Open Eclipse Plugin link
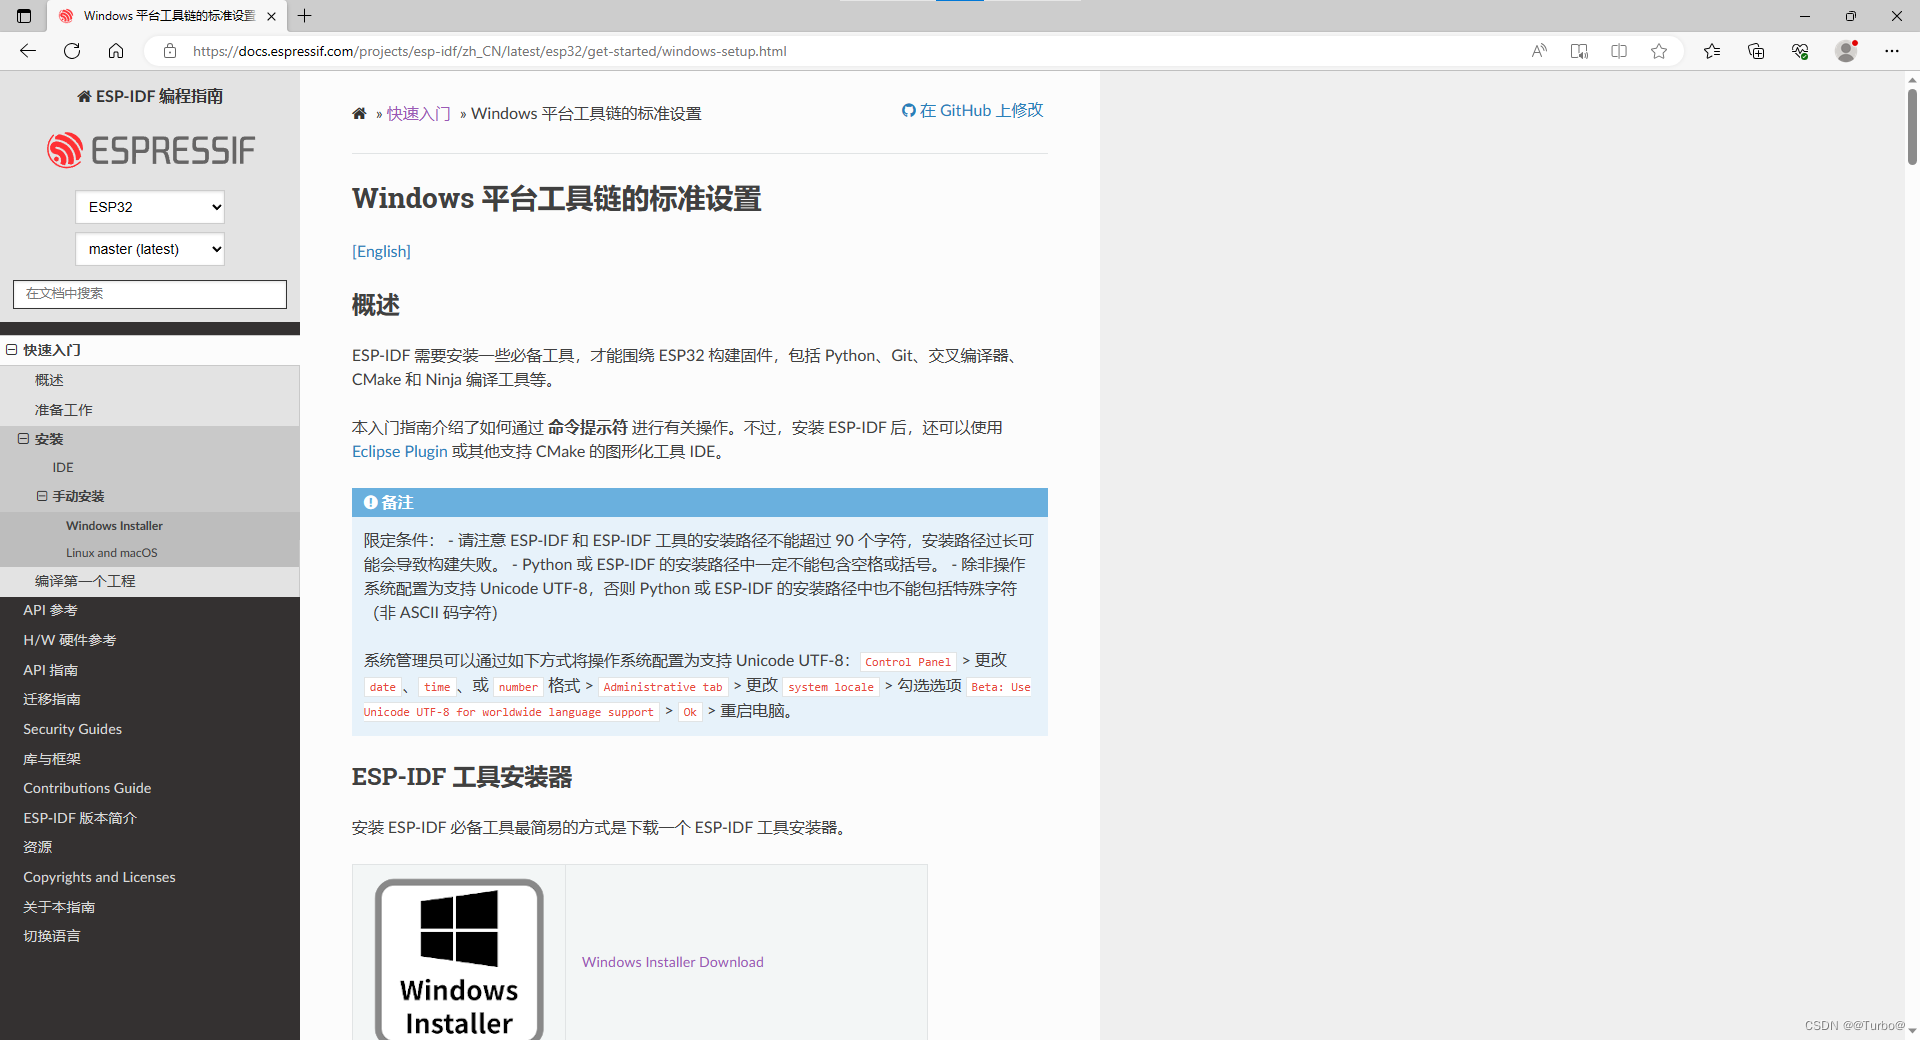The height and width of the screenshot is (1040, 1920). pyautogui.click(x=400, y=452)
